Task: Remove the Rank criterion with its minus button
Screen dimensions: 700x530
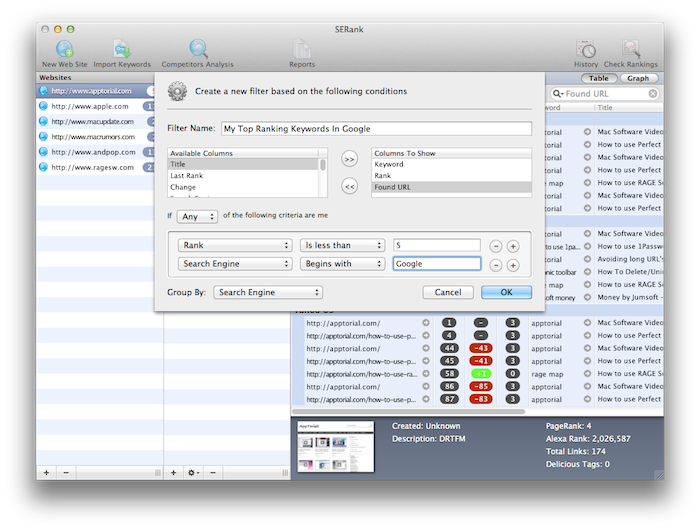Action: pyautogui.click(x=496, y=246)
